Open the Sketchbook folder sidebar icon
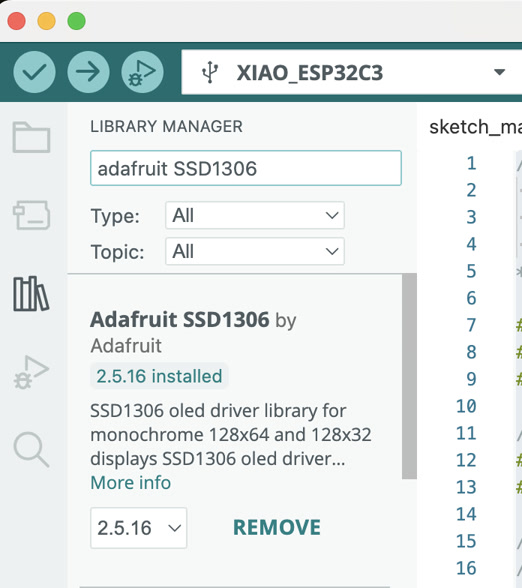Viewport: 522px width, 588px height. click(32, 137)
